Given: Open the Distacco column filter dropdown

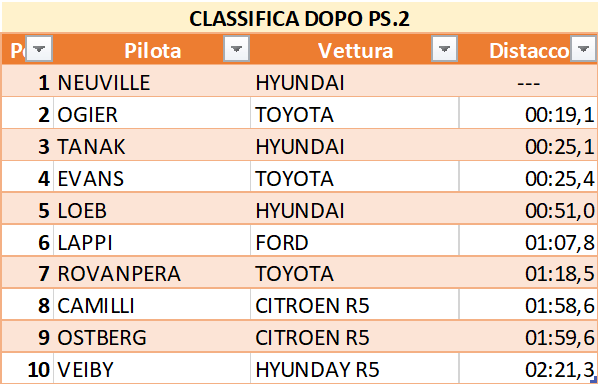Looking at the screenshot, I should pyautogui.click(x=584, y=49).
